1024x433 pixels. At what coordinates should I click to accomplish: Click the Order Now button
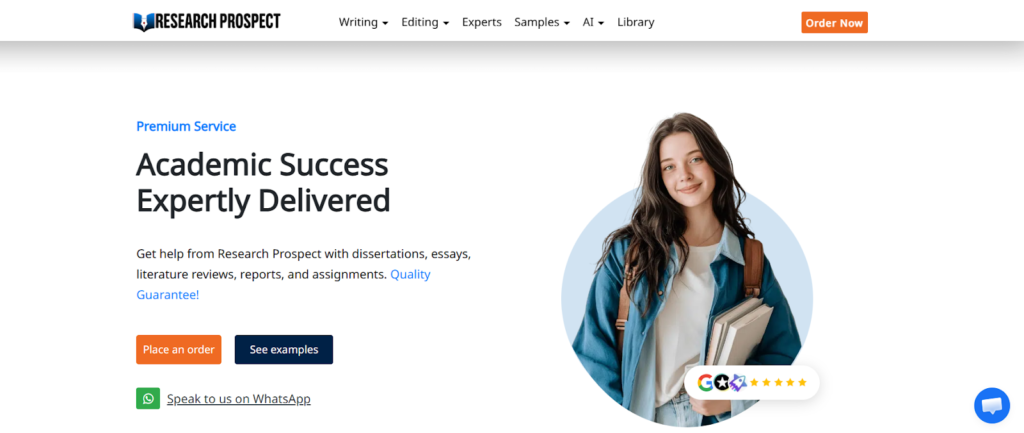pos(835,22)
